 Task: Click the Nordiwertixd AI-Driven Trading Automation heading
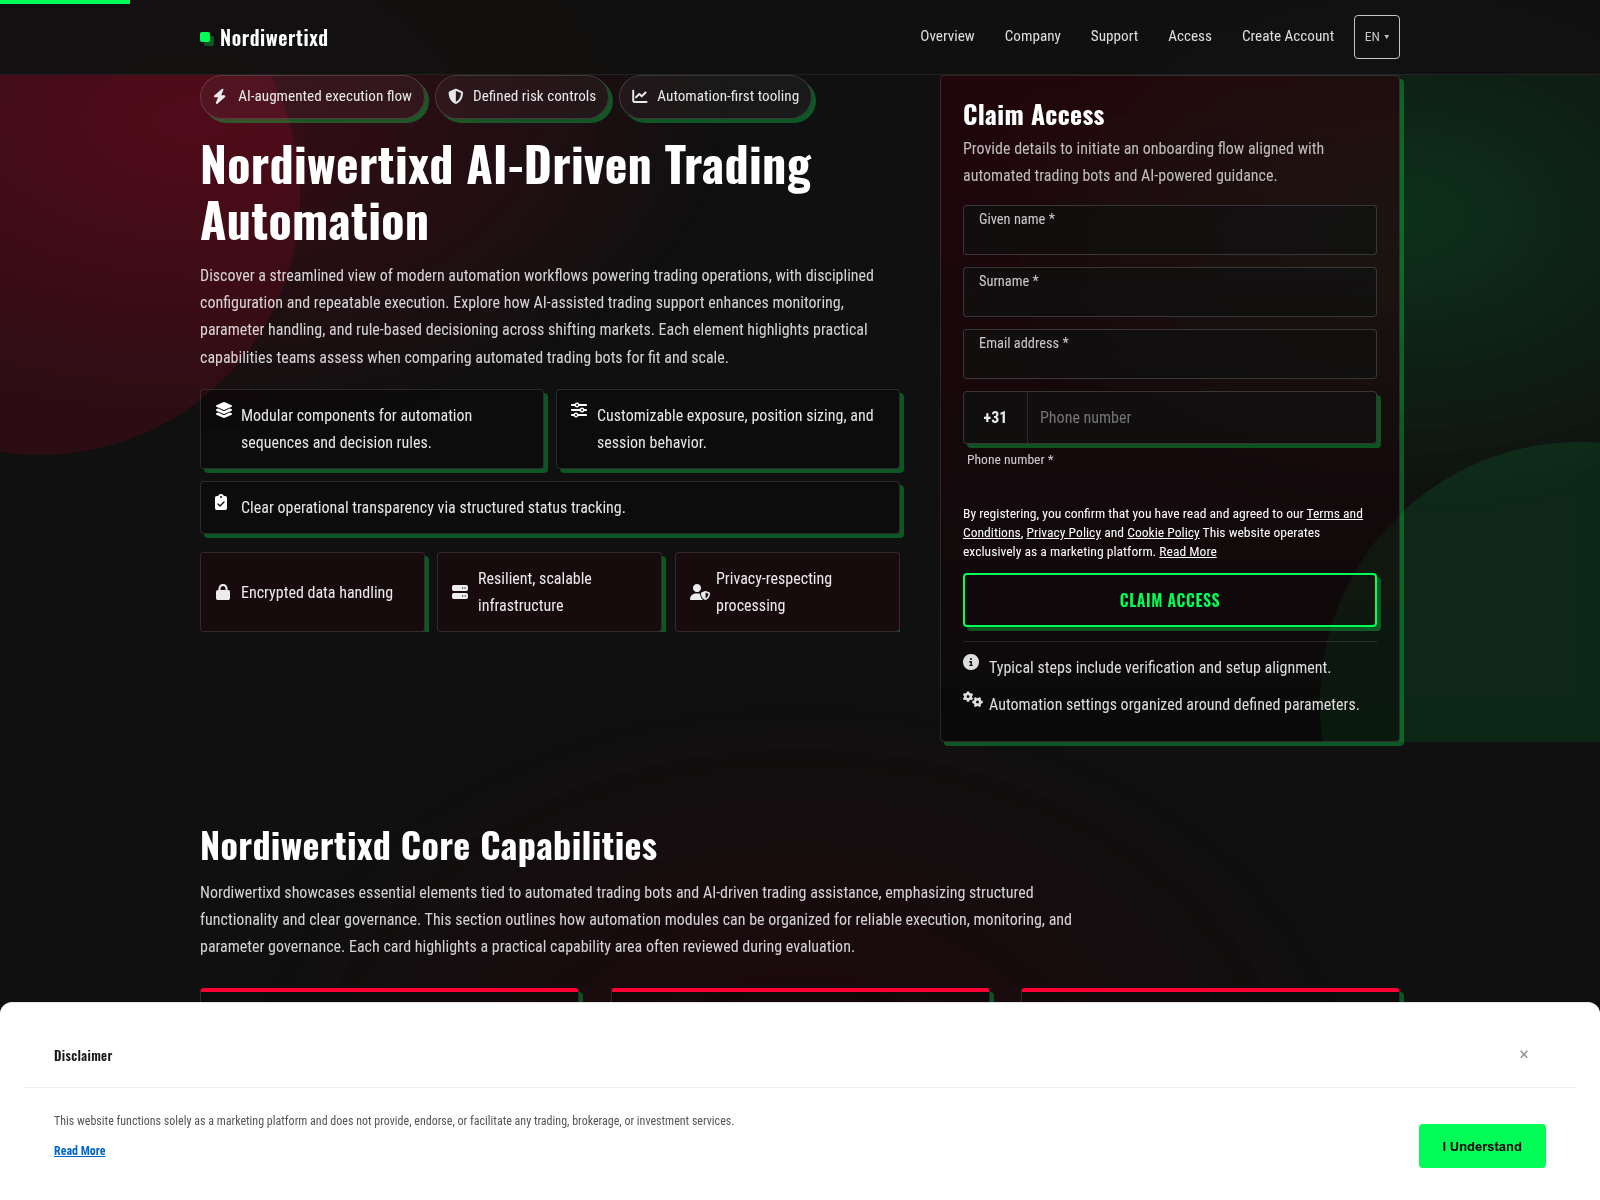point(506,194)
